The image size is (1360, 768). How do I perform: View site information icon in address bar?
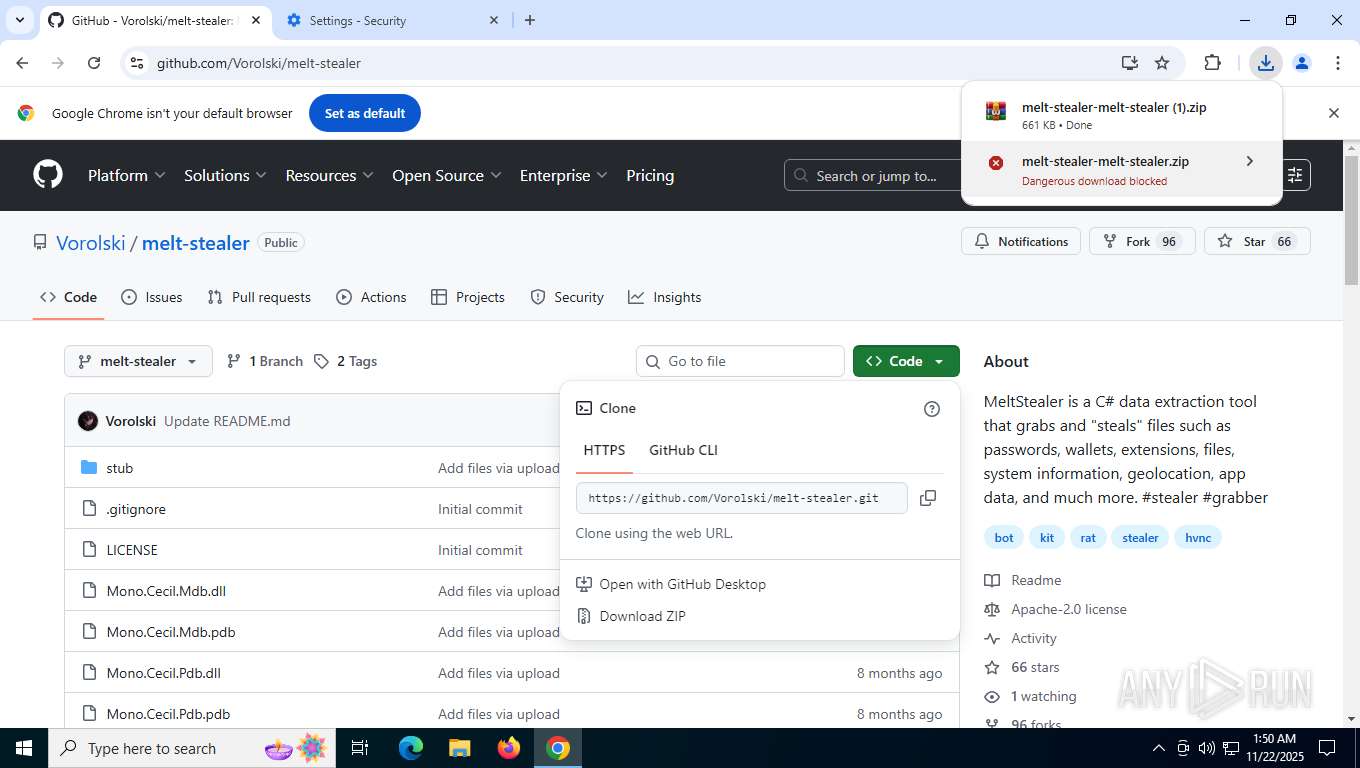click(x=137, y=63)
